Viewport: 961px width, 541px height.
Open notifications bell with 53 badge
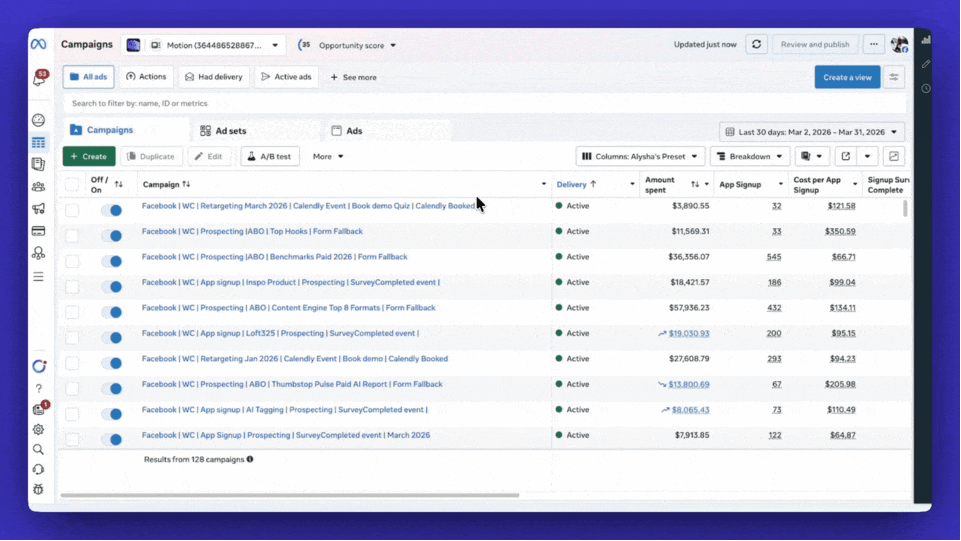pyautogui.click(x=39, y=78)
